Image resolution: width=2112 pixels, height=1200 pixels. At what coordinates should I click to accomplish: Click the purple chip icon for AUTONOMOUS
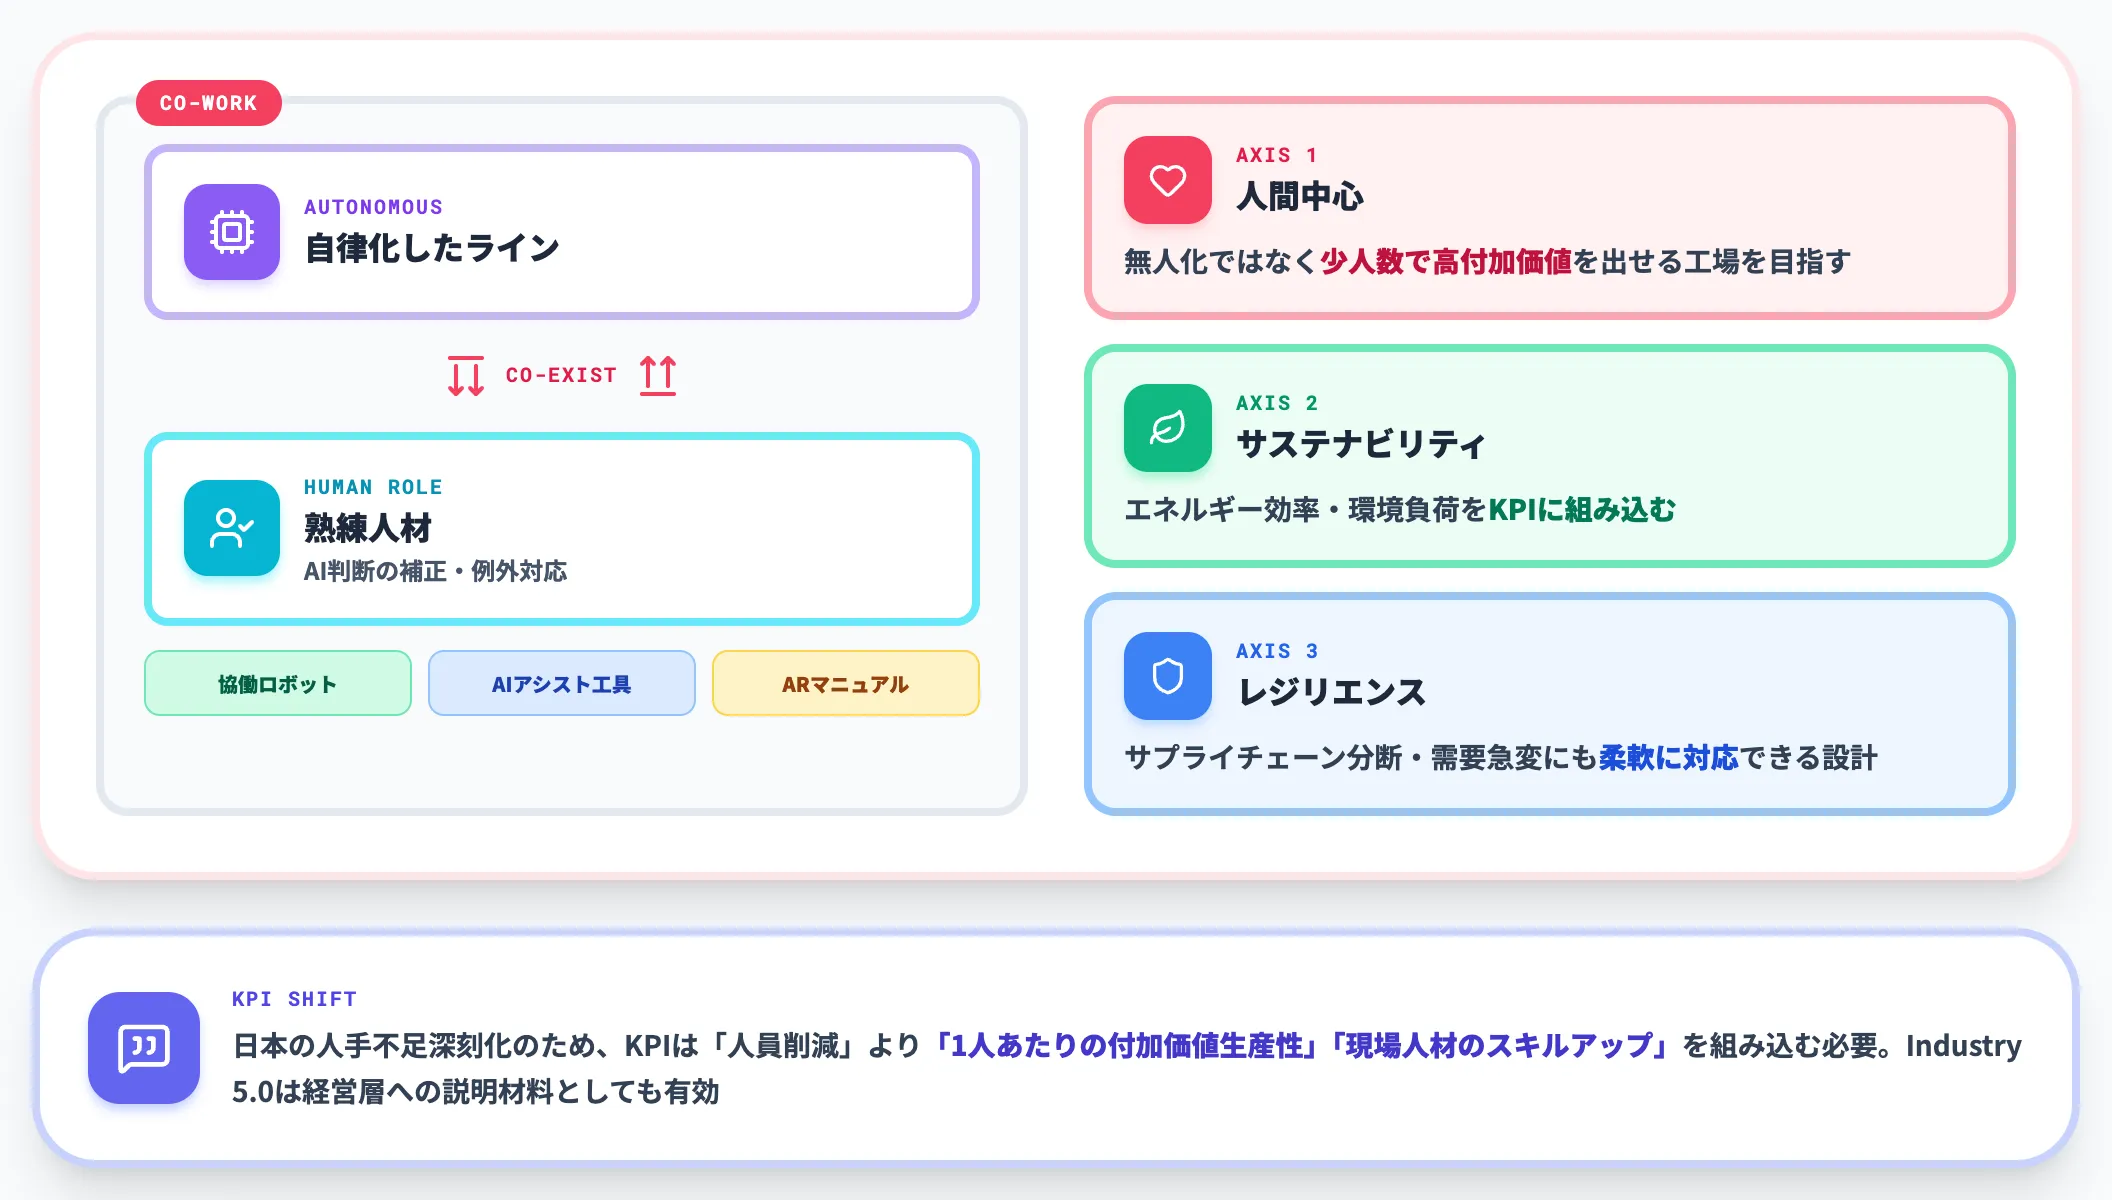232,232
